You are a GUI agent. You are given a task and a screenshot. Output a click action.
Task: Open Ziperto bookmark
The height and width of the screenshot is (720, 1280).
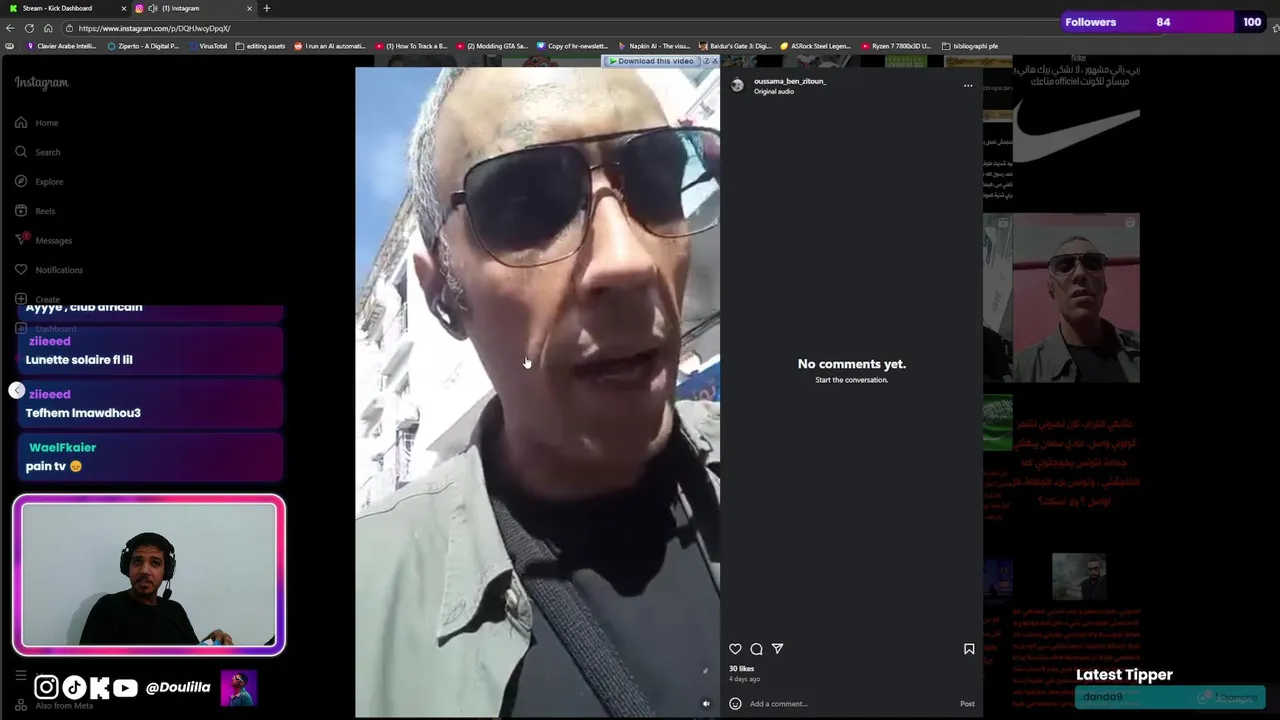coord(143,46)
